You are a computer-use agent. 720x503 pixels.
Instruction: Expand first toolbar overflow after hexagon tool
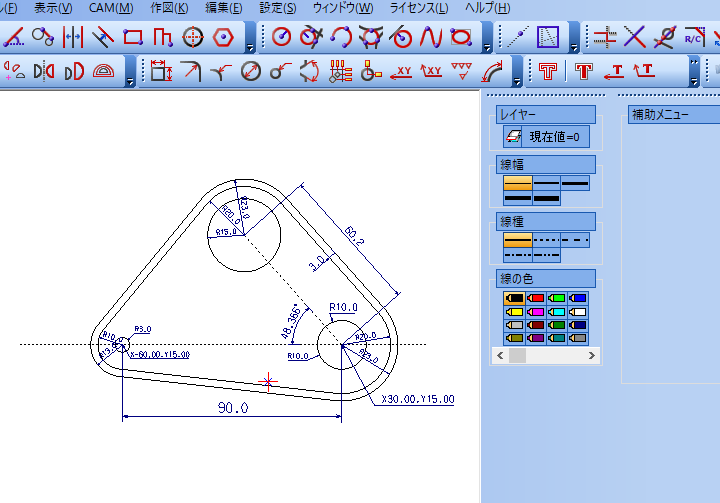click(x=248, y=46)
